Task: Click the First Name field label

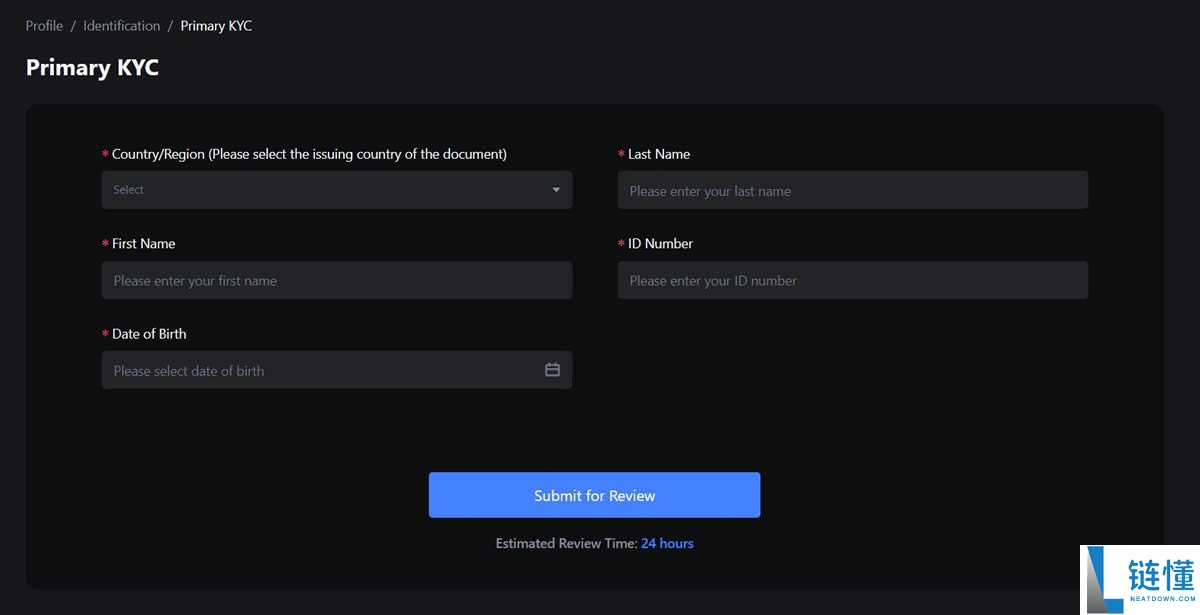Action: [143, 244]
